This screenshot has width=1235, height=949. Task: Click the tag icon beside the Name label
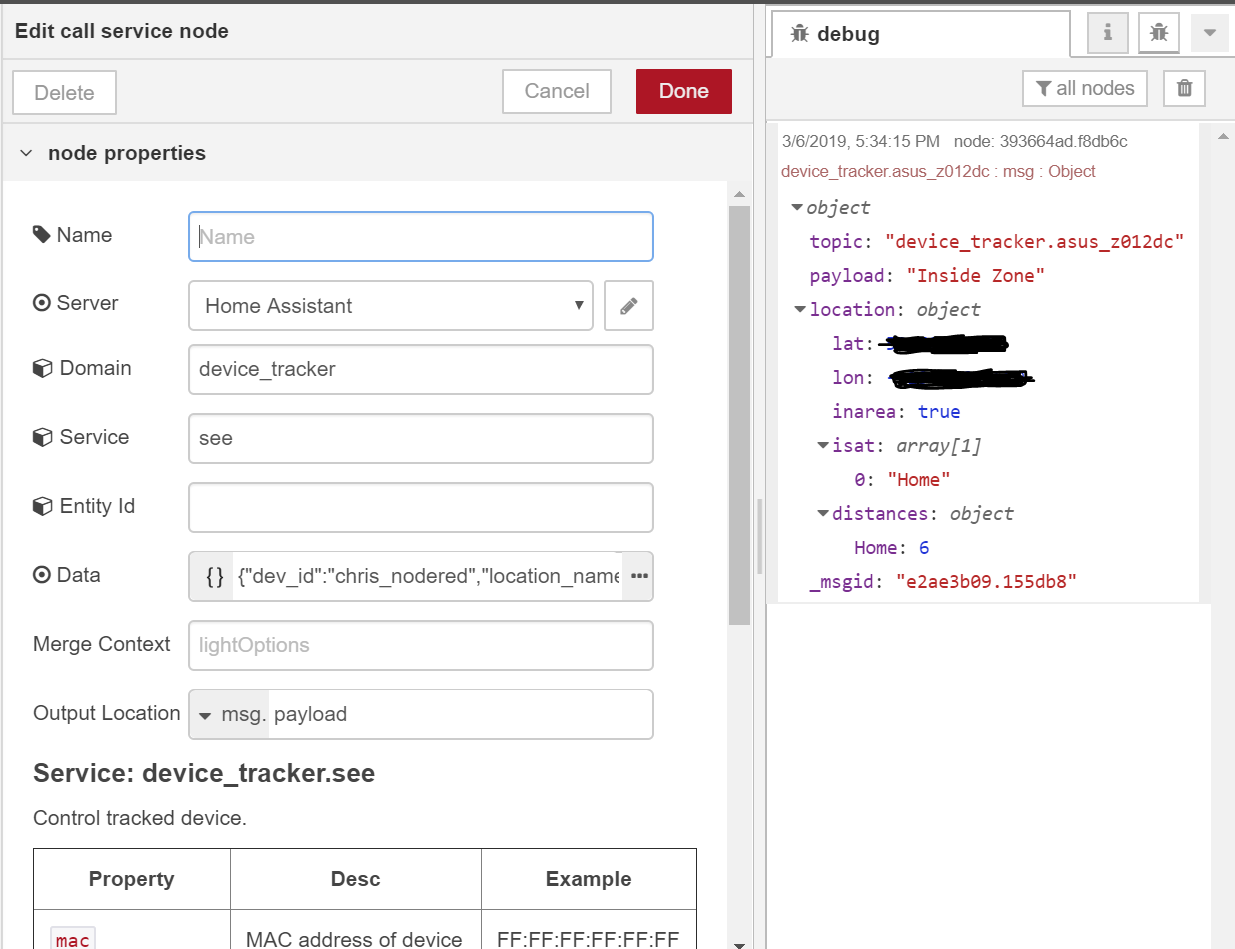click(x=42, y=233)
